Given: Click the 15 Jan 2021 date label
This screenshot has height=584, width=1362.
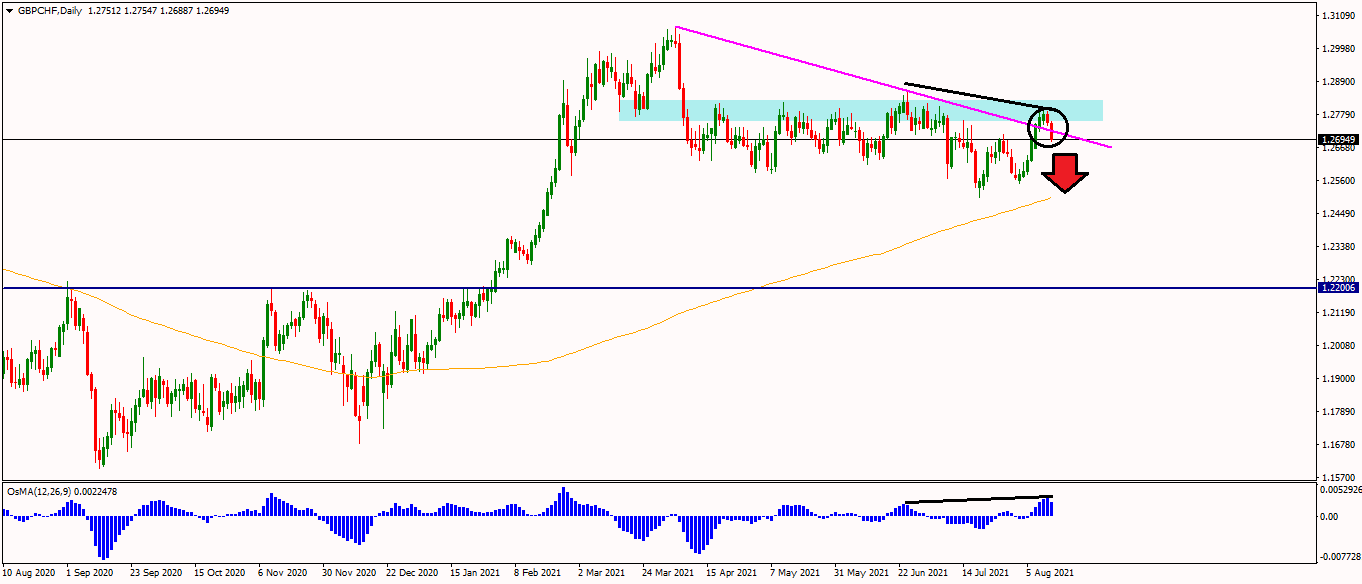Looking at the screenshot, I should pos(475,573).
